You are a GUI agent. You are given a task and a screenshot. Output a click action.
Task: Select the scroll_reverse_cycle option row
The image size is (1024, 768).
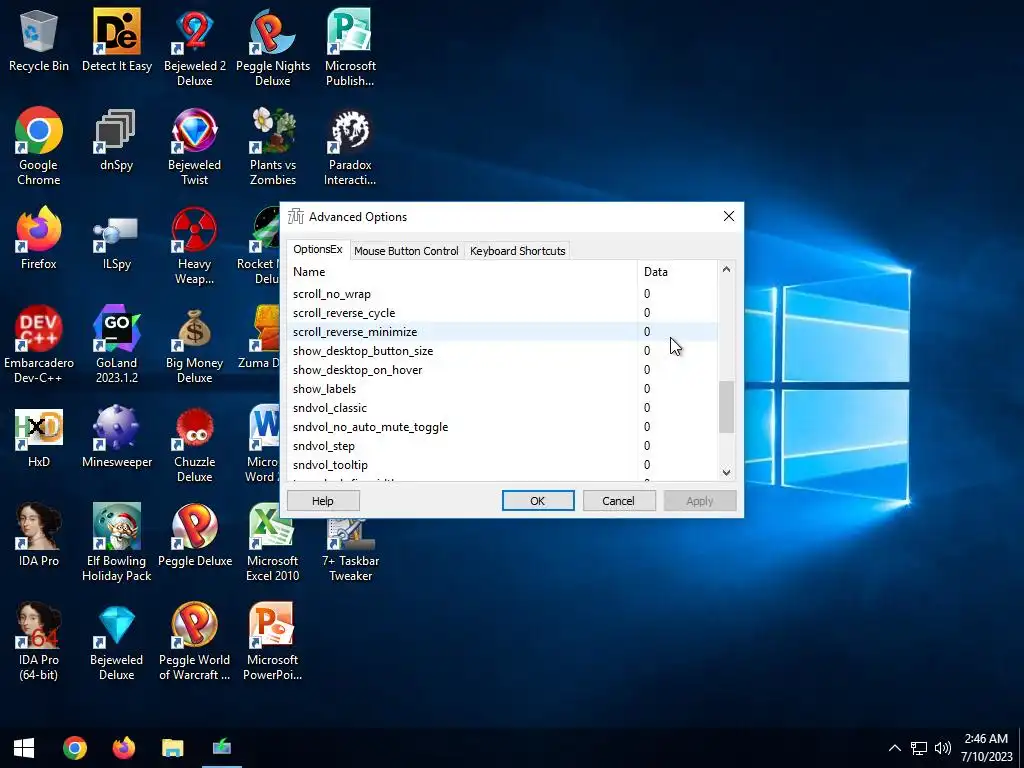[x=502, y=313]
